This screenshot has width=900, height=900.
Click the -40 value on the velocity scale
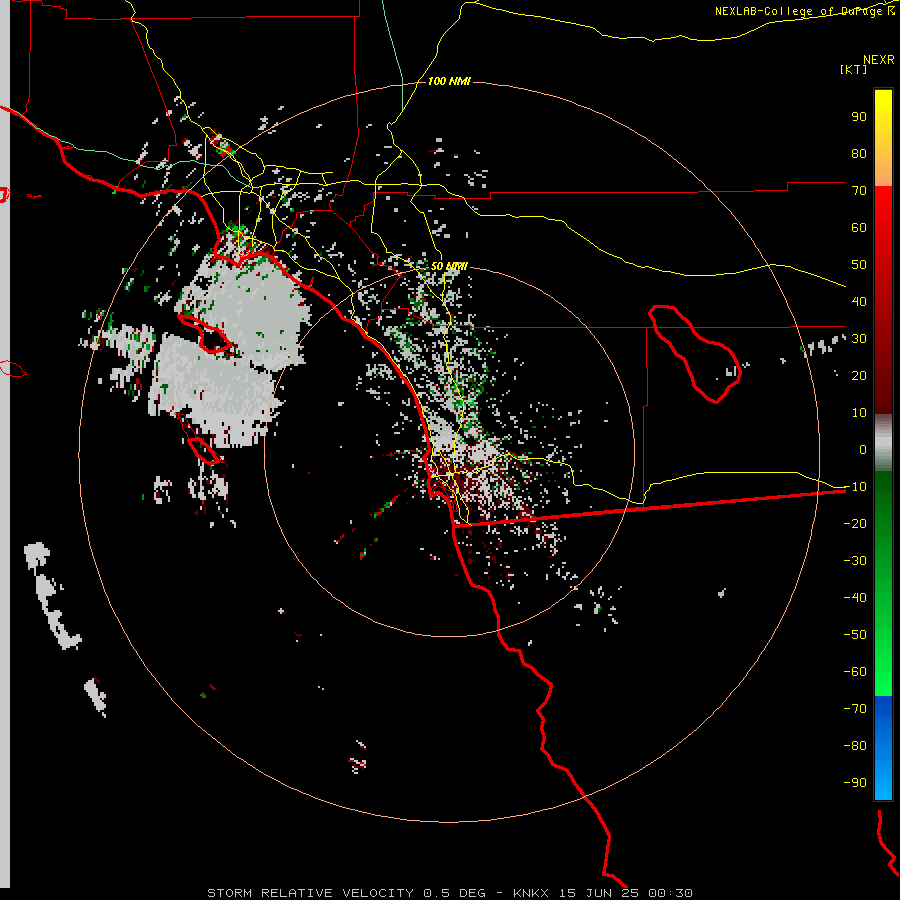(855, 598)
